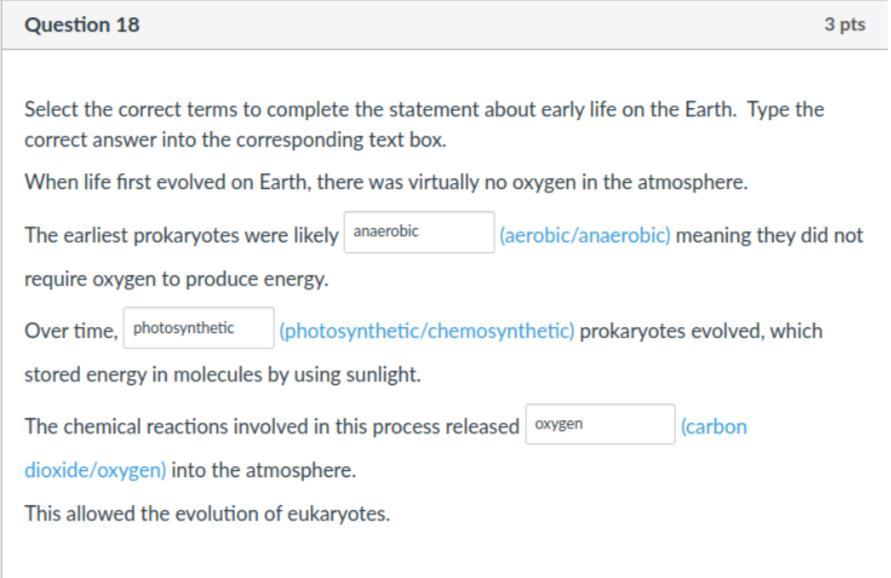Click the blue "(carbon" hint text

click(713, 427)
